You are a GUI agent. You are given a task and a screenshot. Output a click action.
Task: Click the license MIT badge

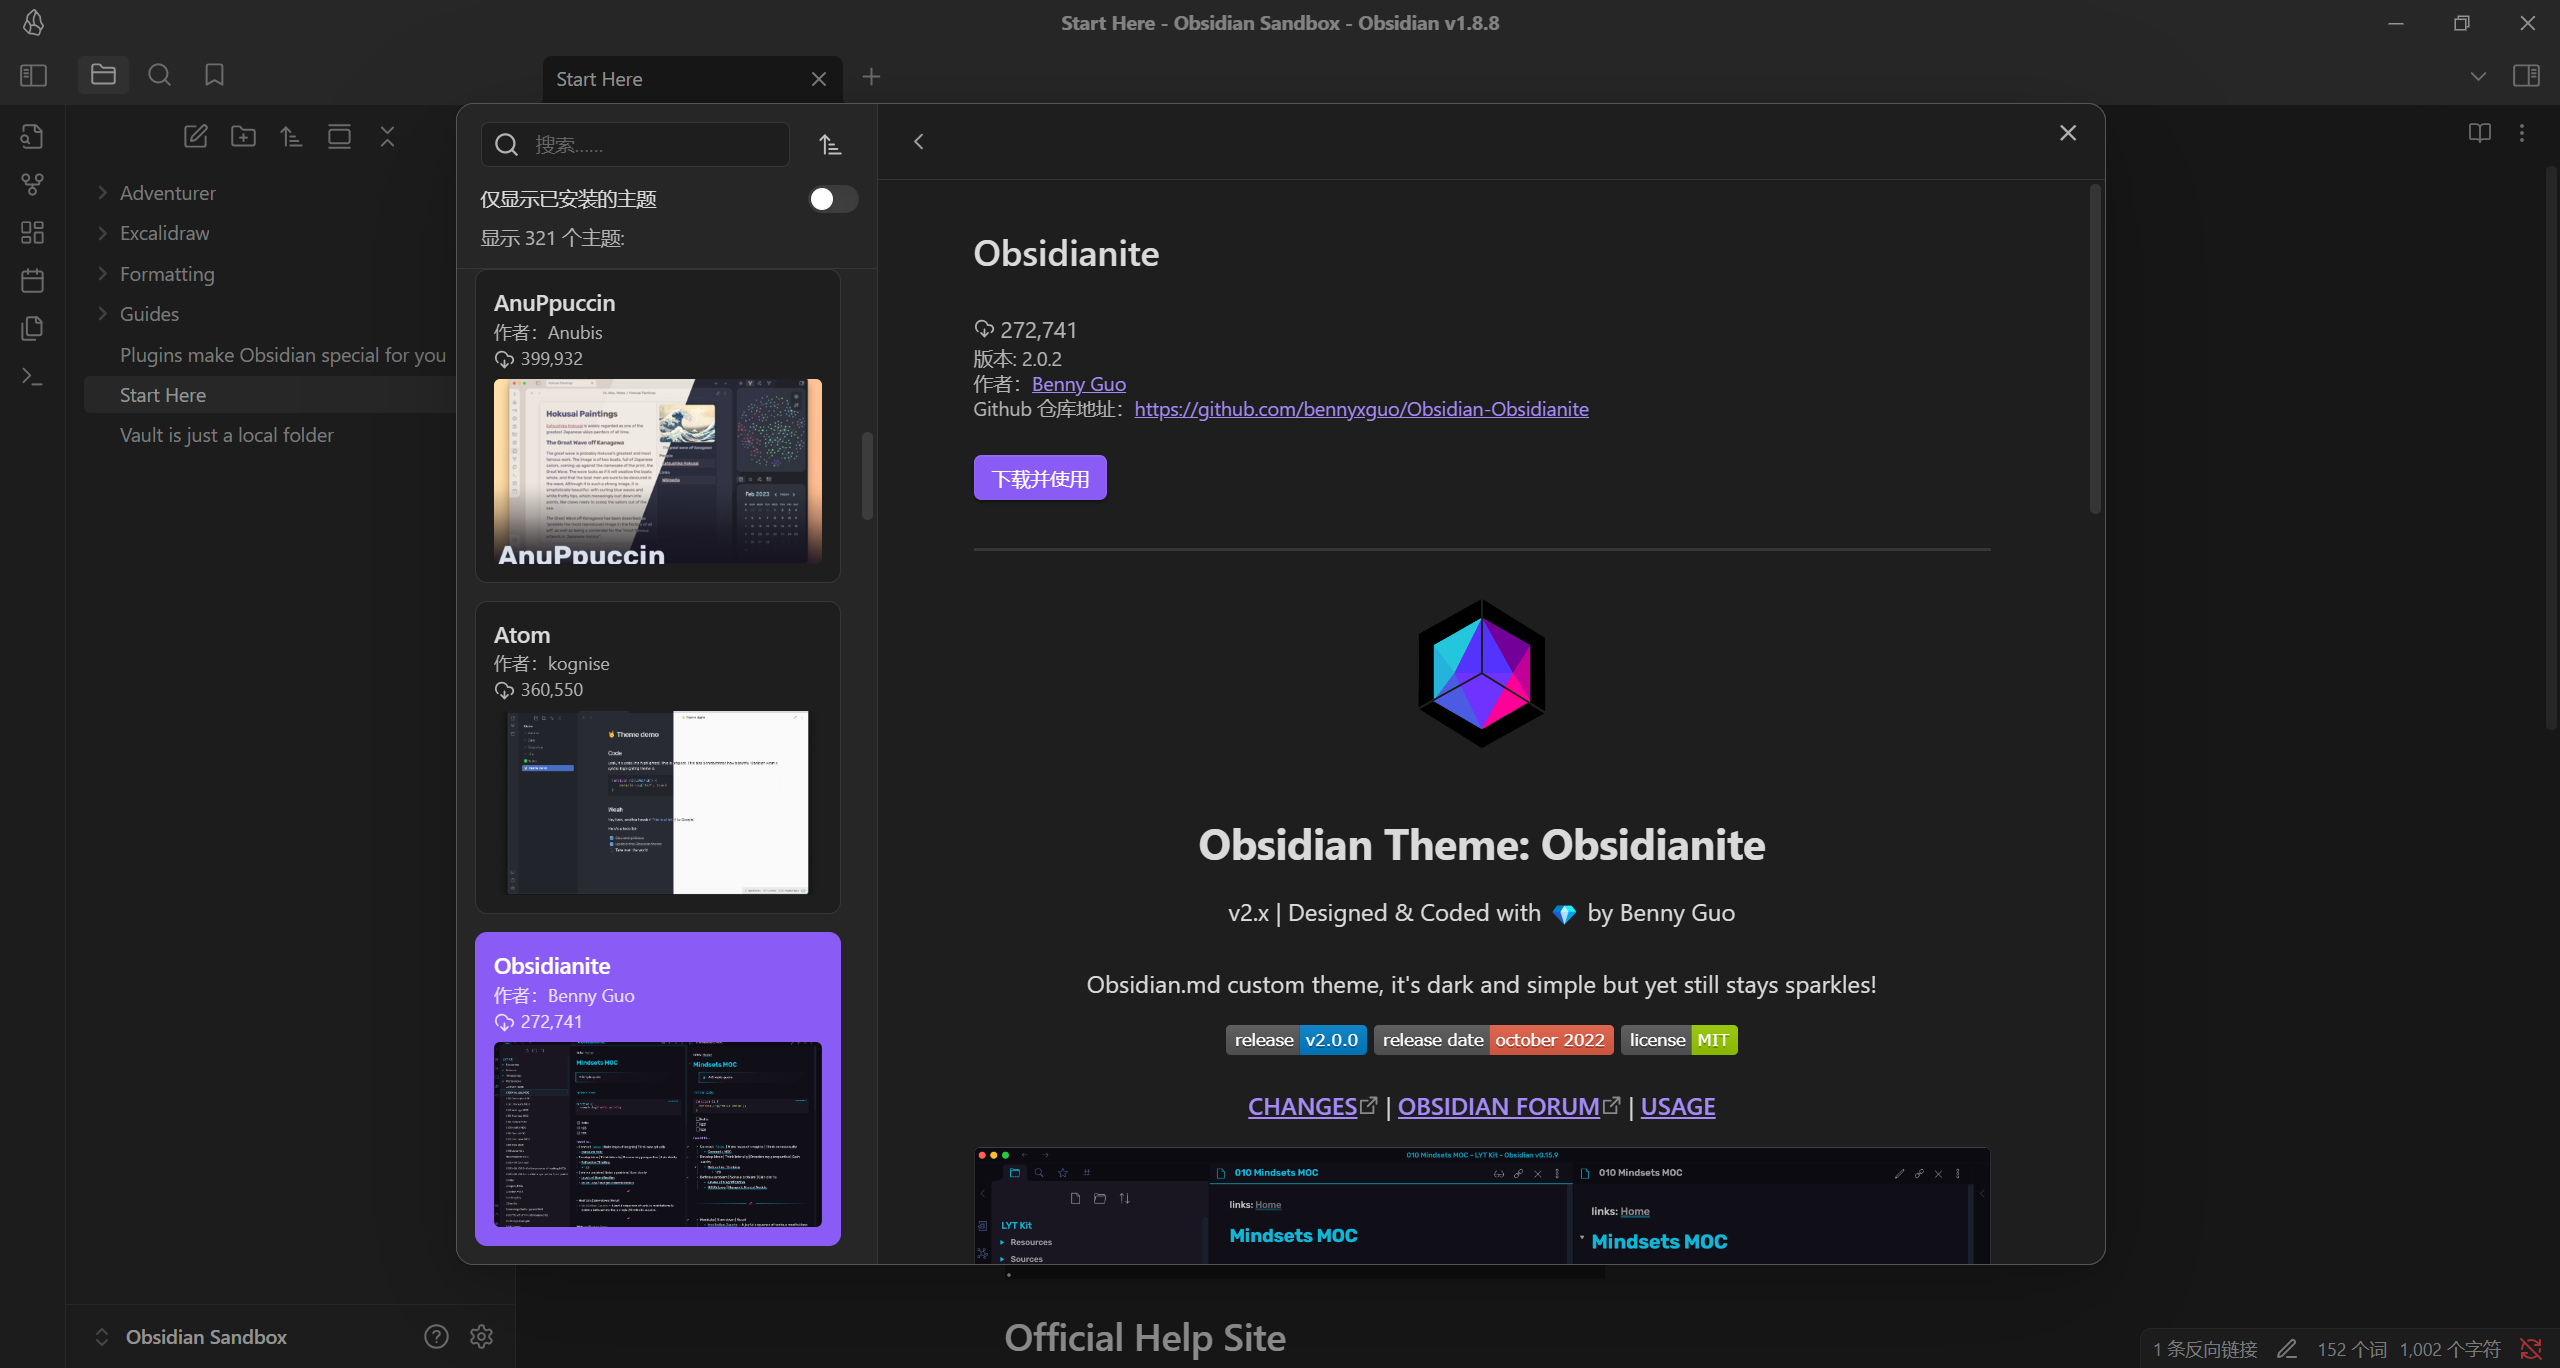coord(1679,1040)
